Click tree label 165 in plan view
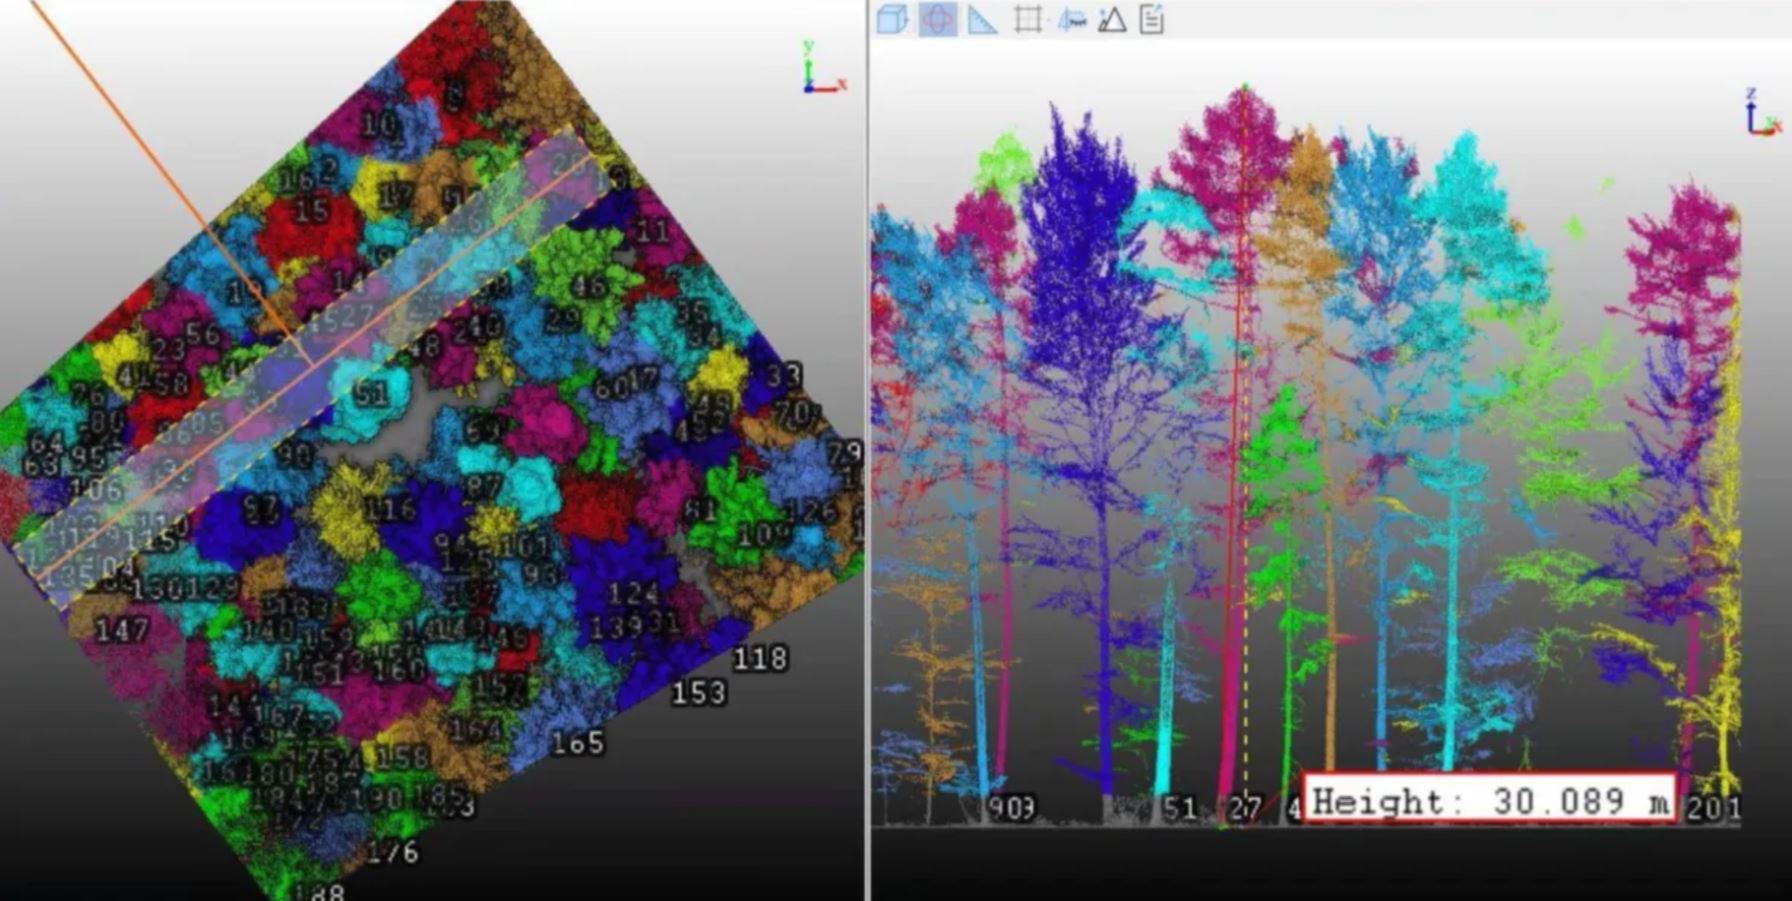The height and width of the screenshot is (901, 1792). point(577,742)
